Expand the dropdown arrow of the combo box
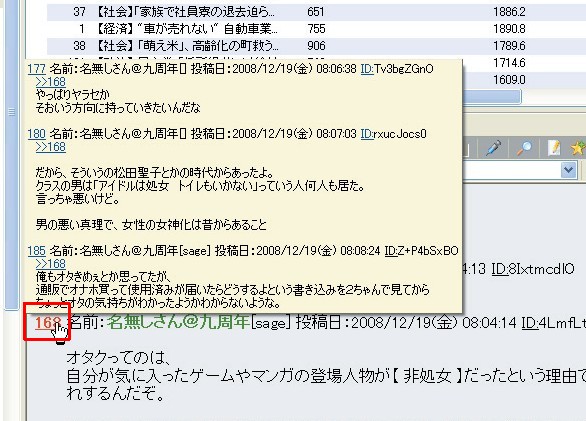 coord(568,170)
